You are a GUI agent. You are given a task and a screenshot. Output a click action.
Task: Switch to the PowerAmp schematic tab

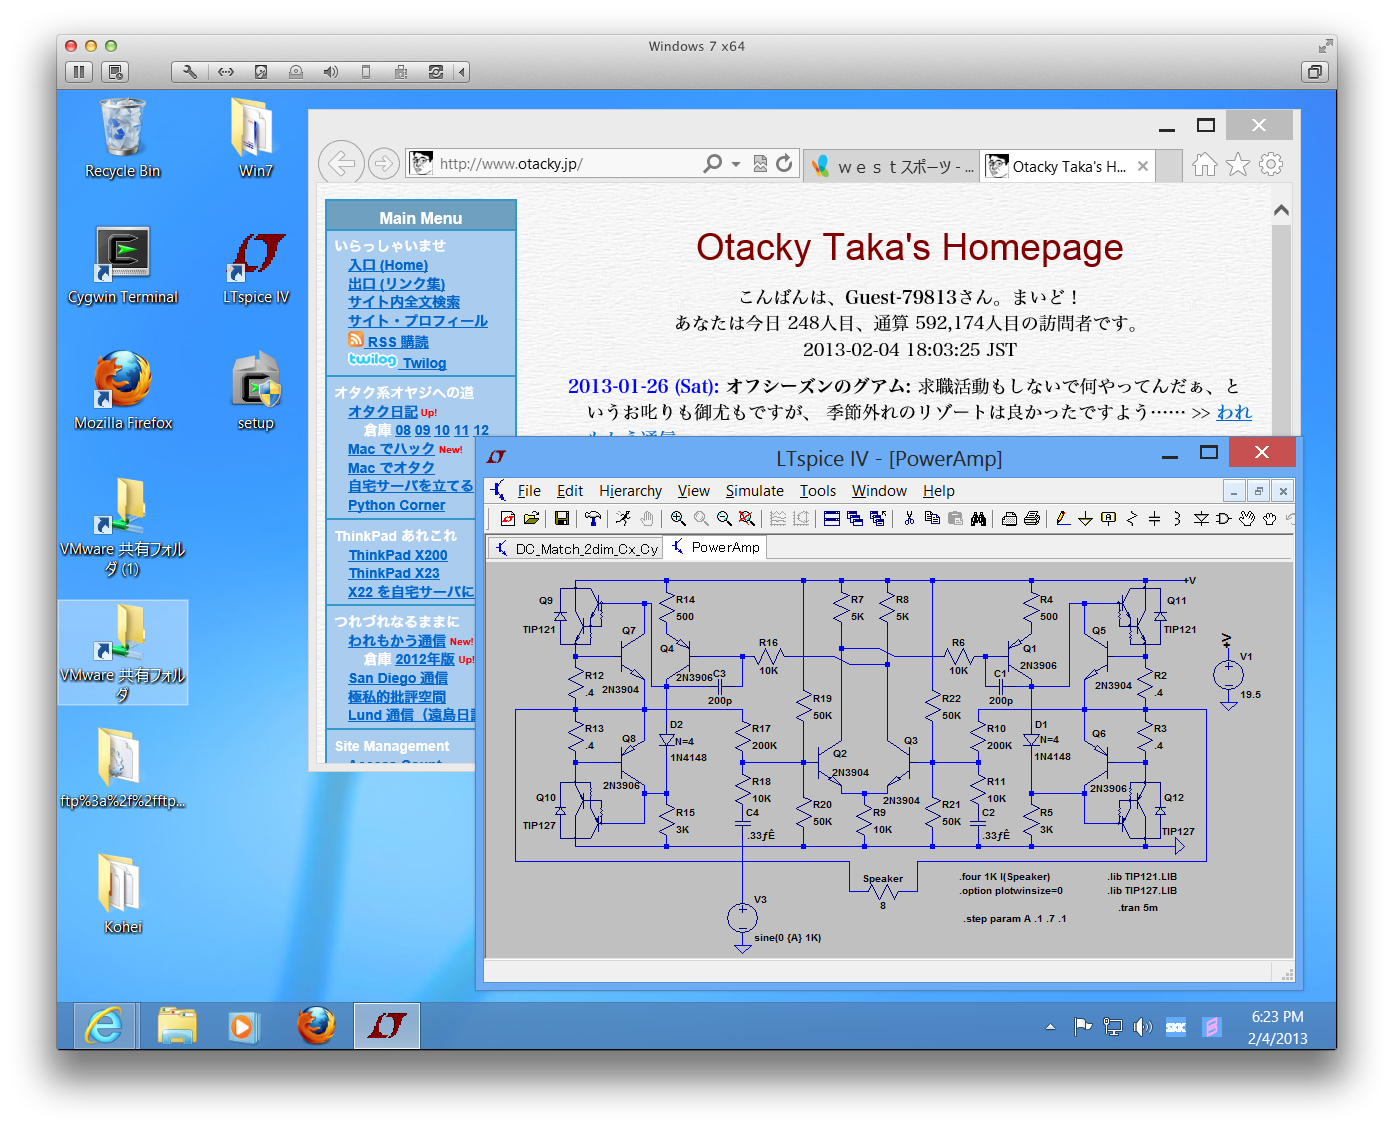(x=717, y=547)
